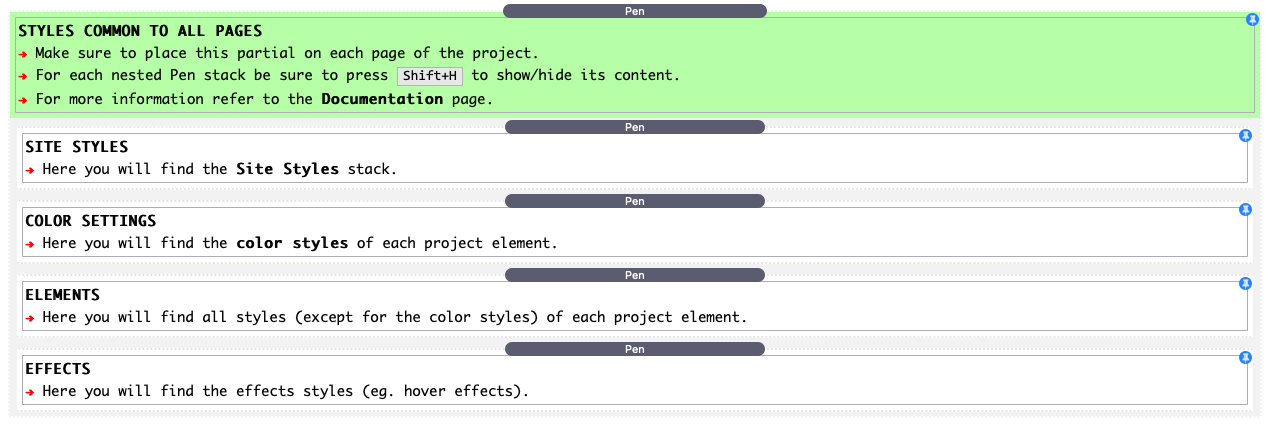The width and height of the screenshot is (1271, 428).
Task: Click the pin icon beside Site Styles
Action: point(1245,136)
